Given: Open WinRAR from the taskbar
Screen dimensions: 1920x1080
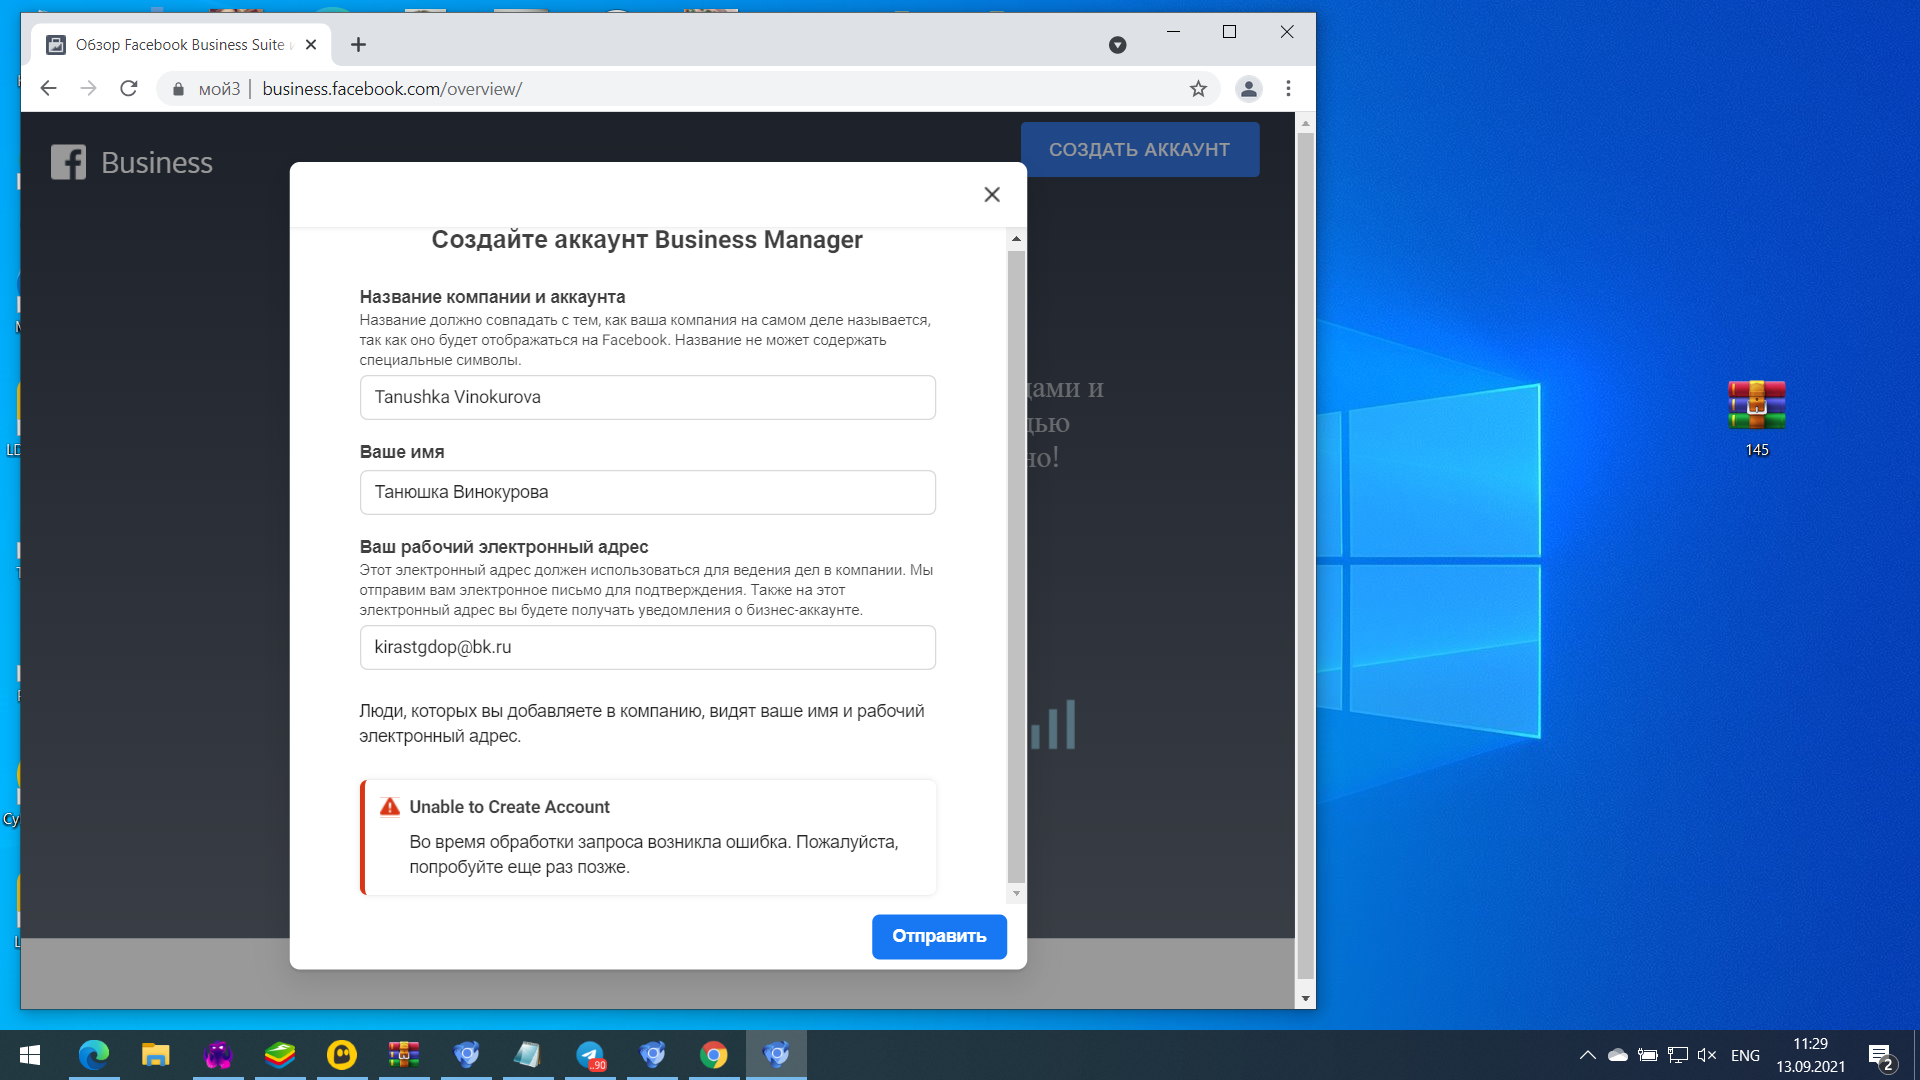Looking at the screenshot, I should point(404,1055).
